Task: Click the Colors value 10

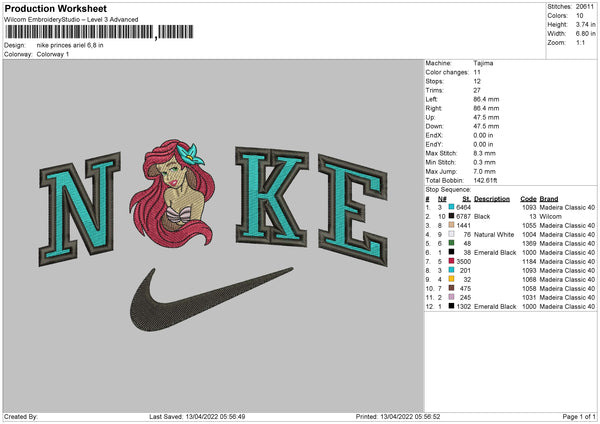Action: point(579,16)
